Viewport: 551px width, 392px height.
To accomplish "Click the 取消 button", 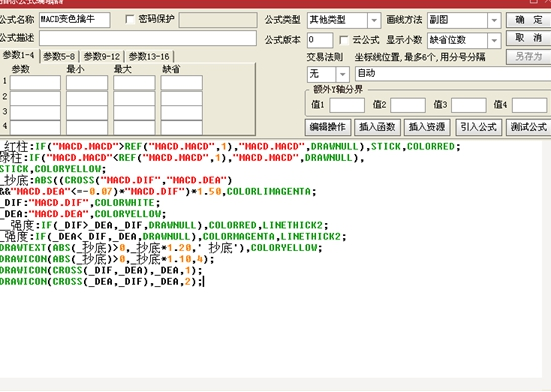I will [x=529, y=38].
